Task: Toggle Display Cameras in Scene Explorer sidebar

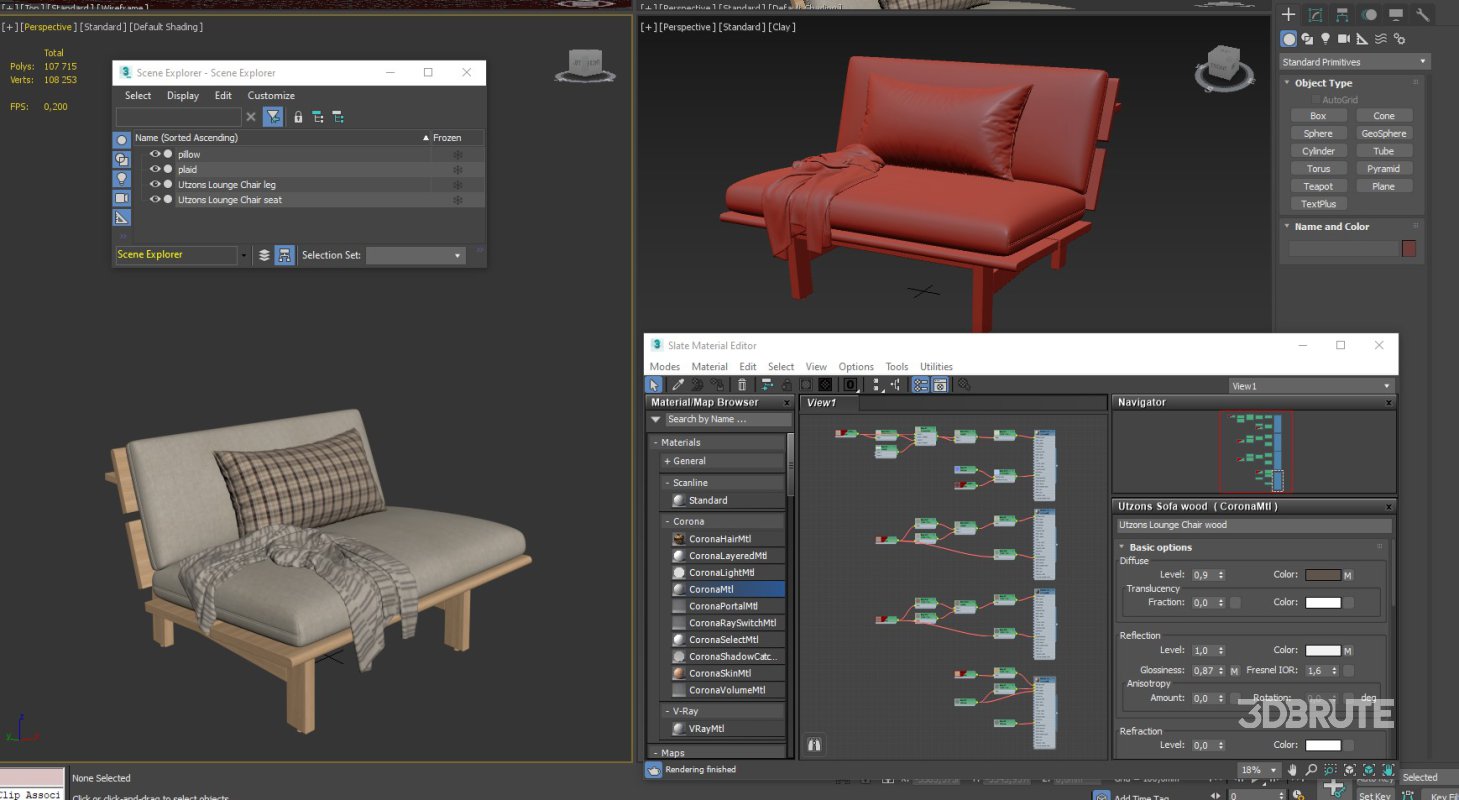Action: [x=121, y=198]
